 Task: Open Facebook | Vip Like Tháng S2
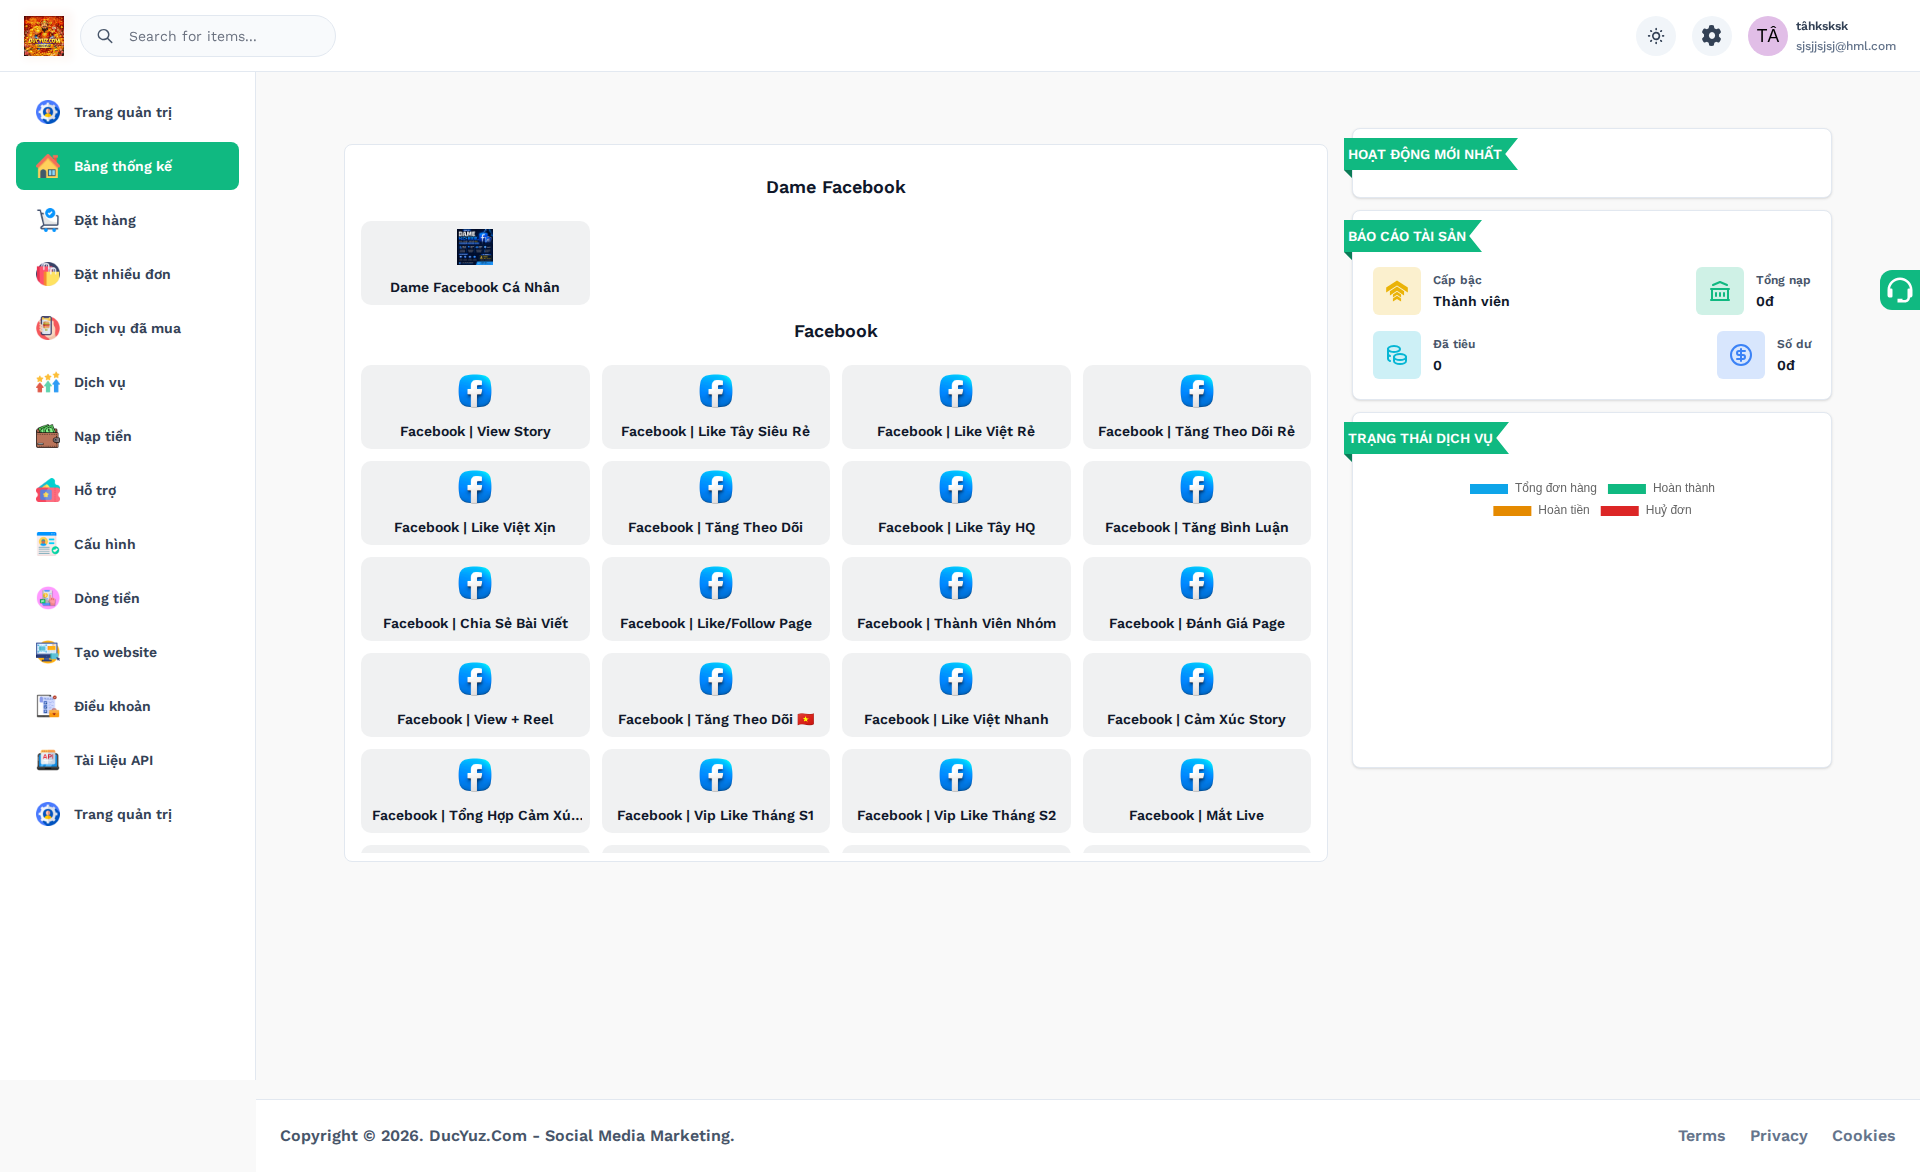(x=956, y=791)
